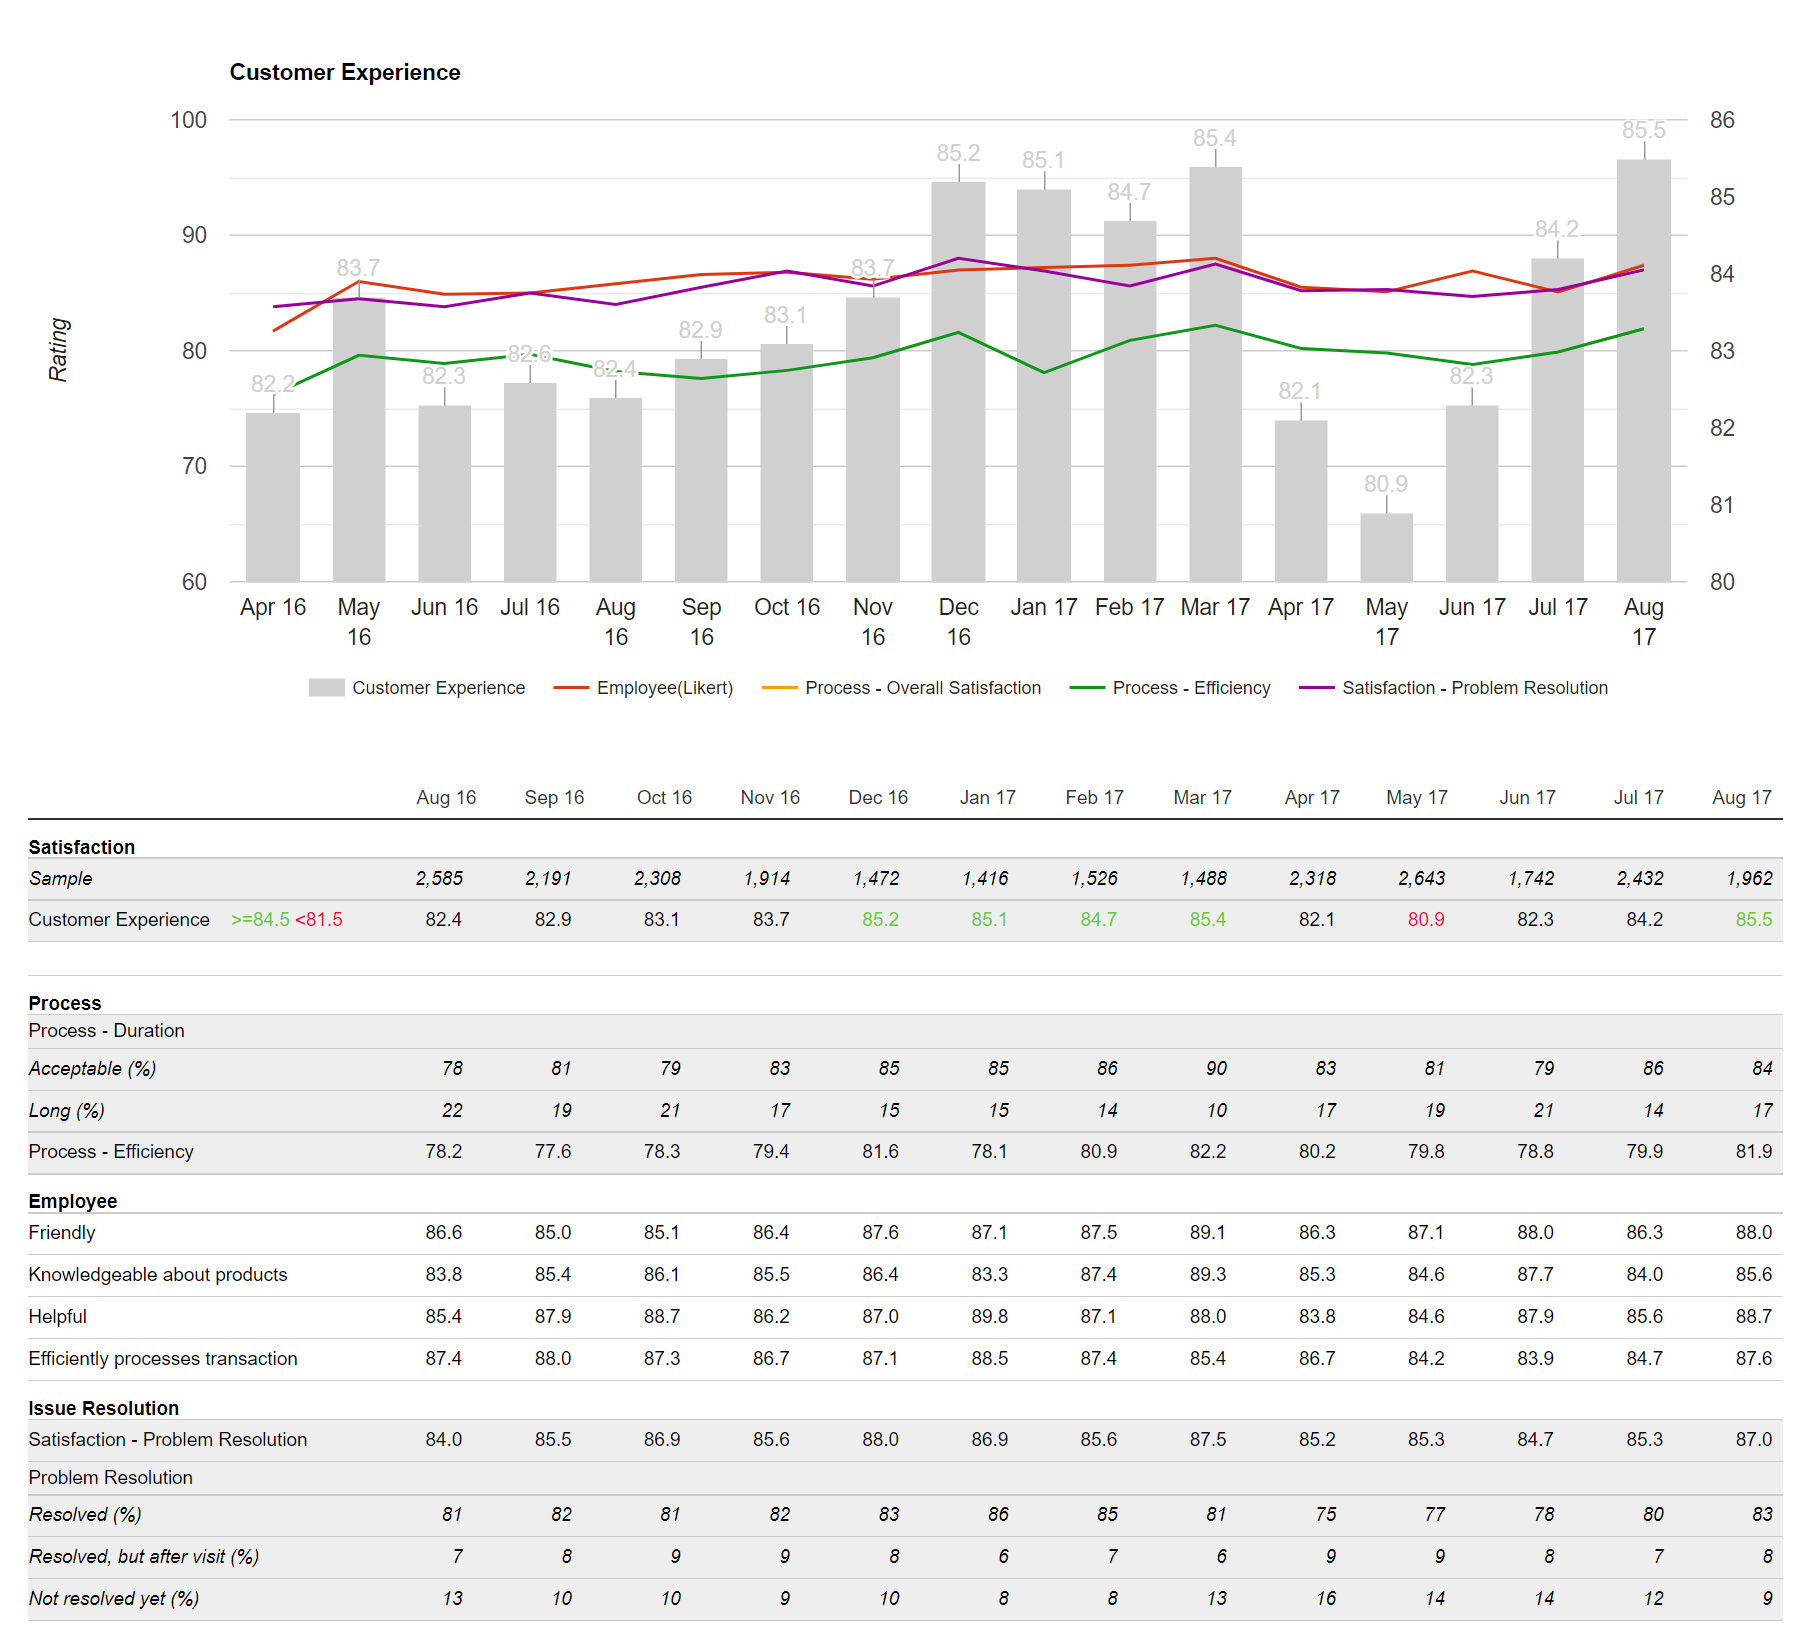Viewport: 1795px width, 1648px height.
Task: Click the Mar 17 table column header
Action: point(1202,797)
